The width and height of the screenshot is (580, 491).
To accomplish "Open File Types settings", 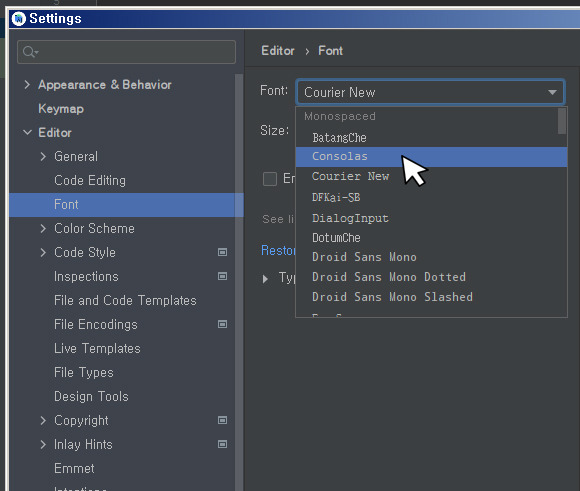I will pos(84,373).
